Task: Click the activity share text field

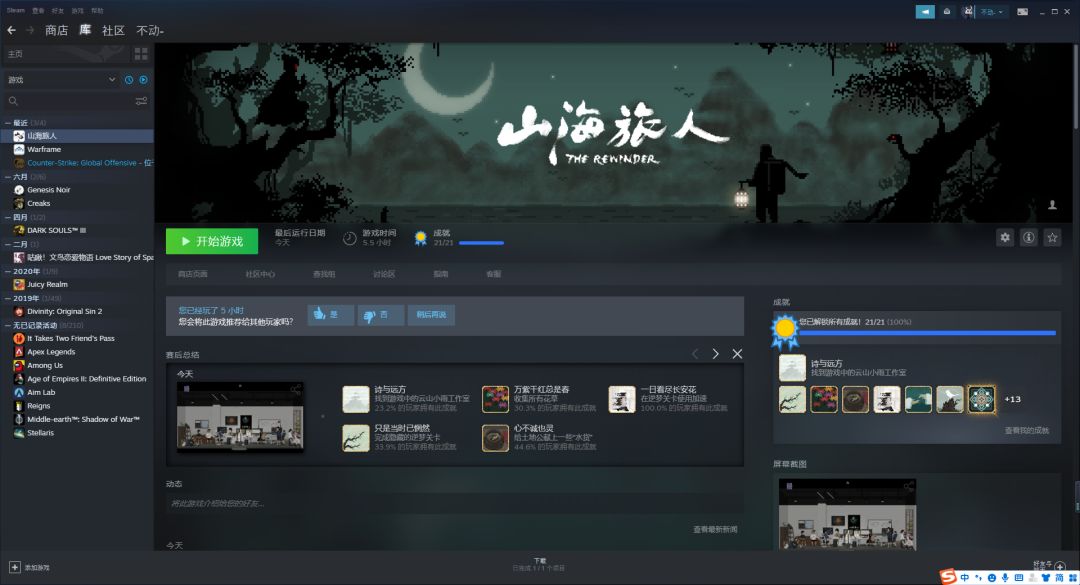Action: pyautogui.click(x=455, y=504)
